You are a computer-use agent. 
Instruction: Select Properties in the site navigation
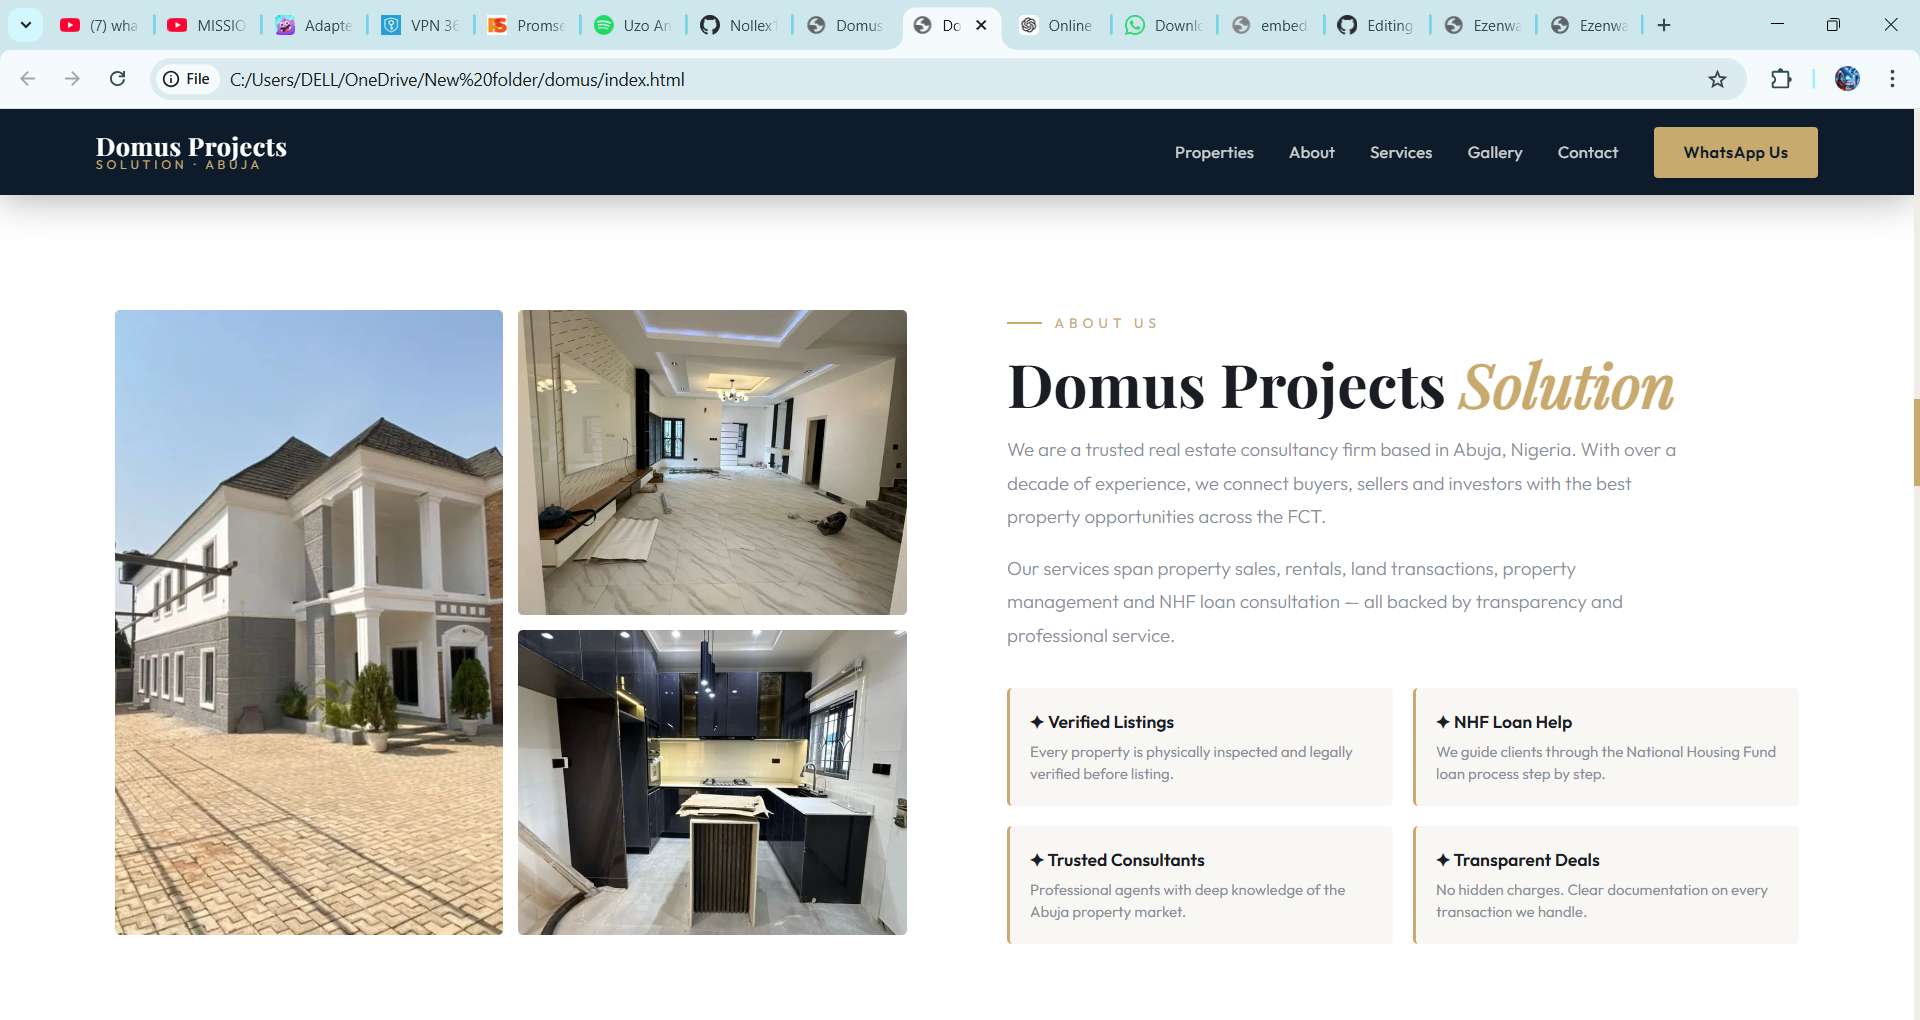(x=1214, y=152)
